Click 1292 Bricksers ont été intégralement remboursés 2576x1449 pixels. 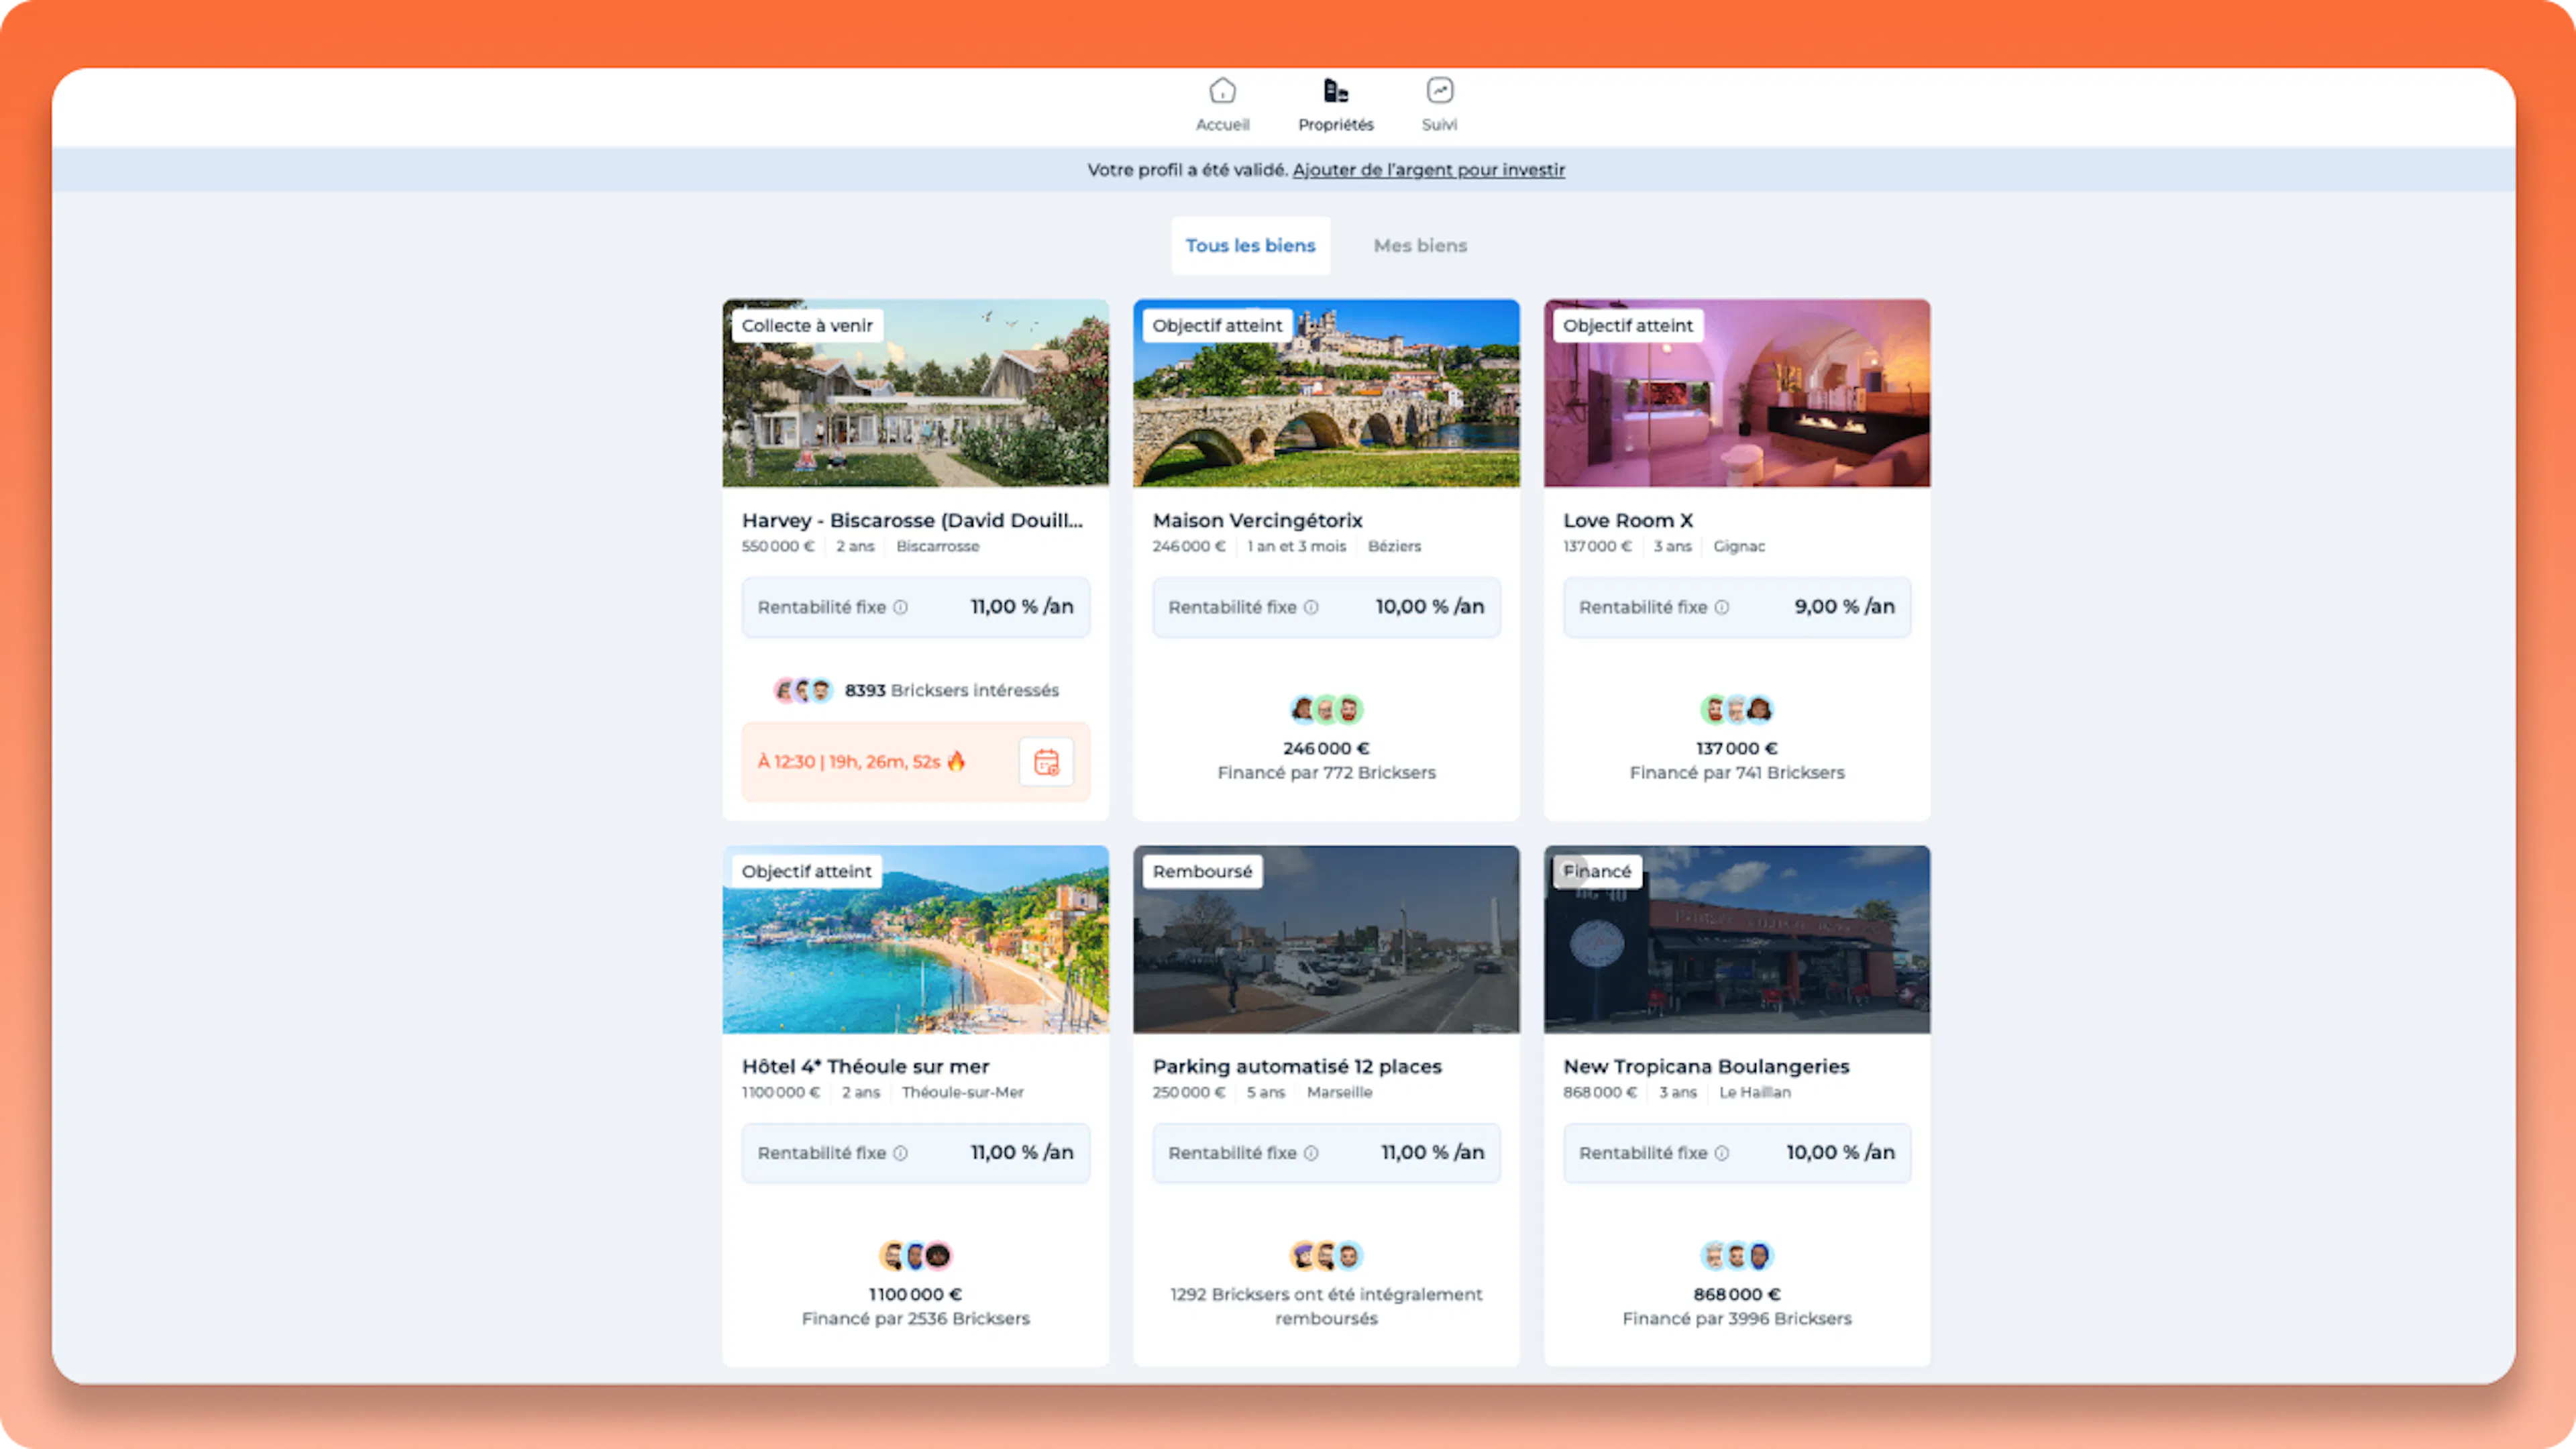point(1326,1307)
